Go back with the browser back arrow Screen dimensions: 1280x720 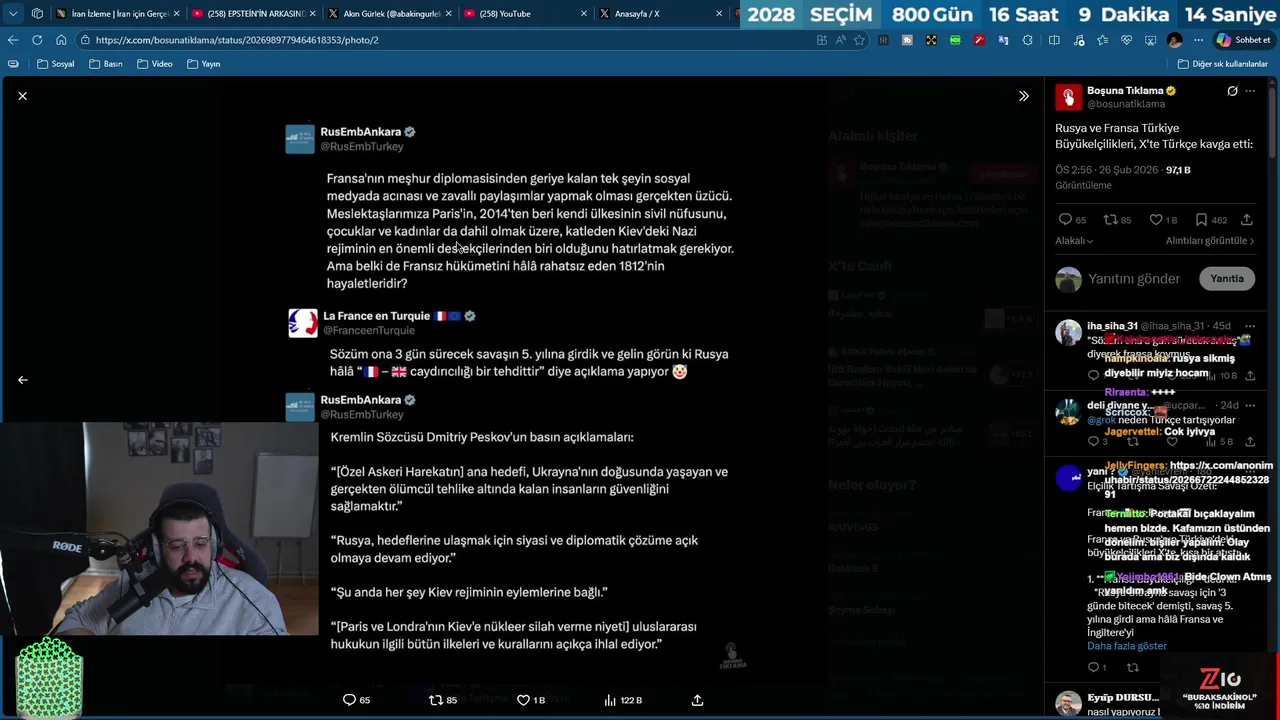coord(13,40)
